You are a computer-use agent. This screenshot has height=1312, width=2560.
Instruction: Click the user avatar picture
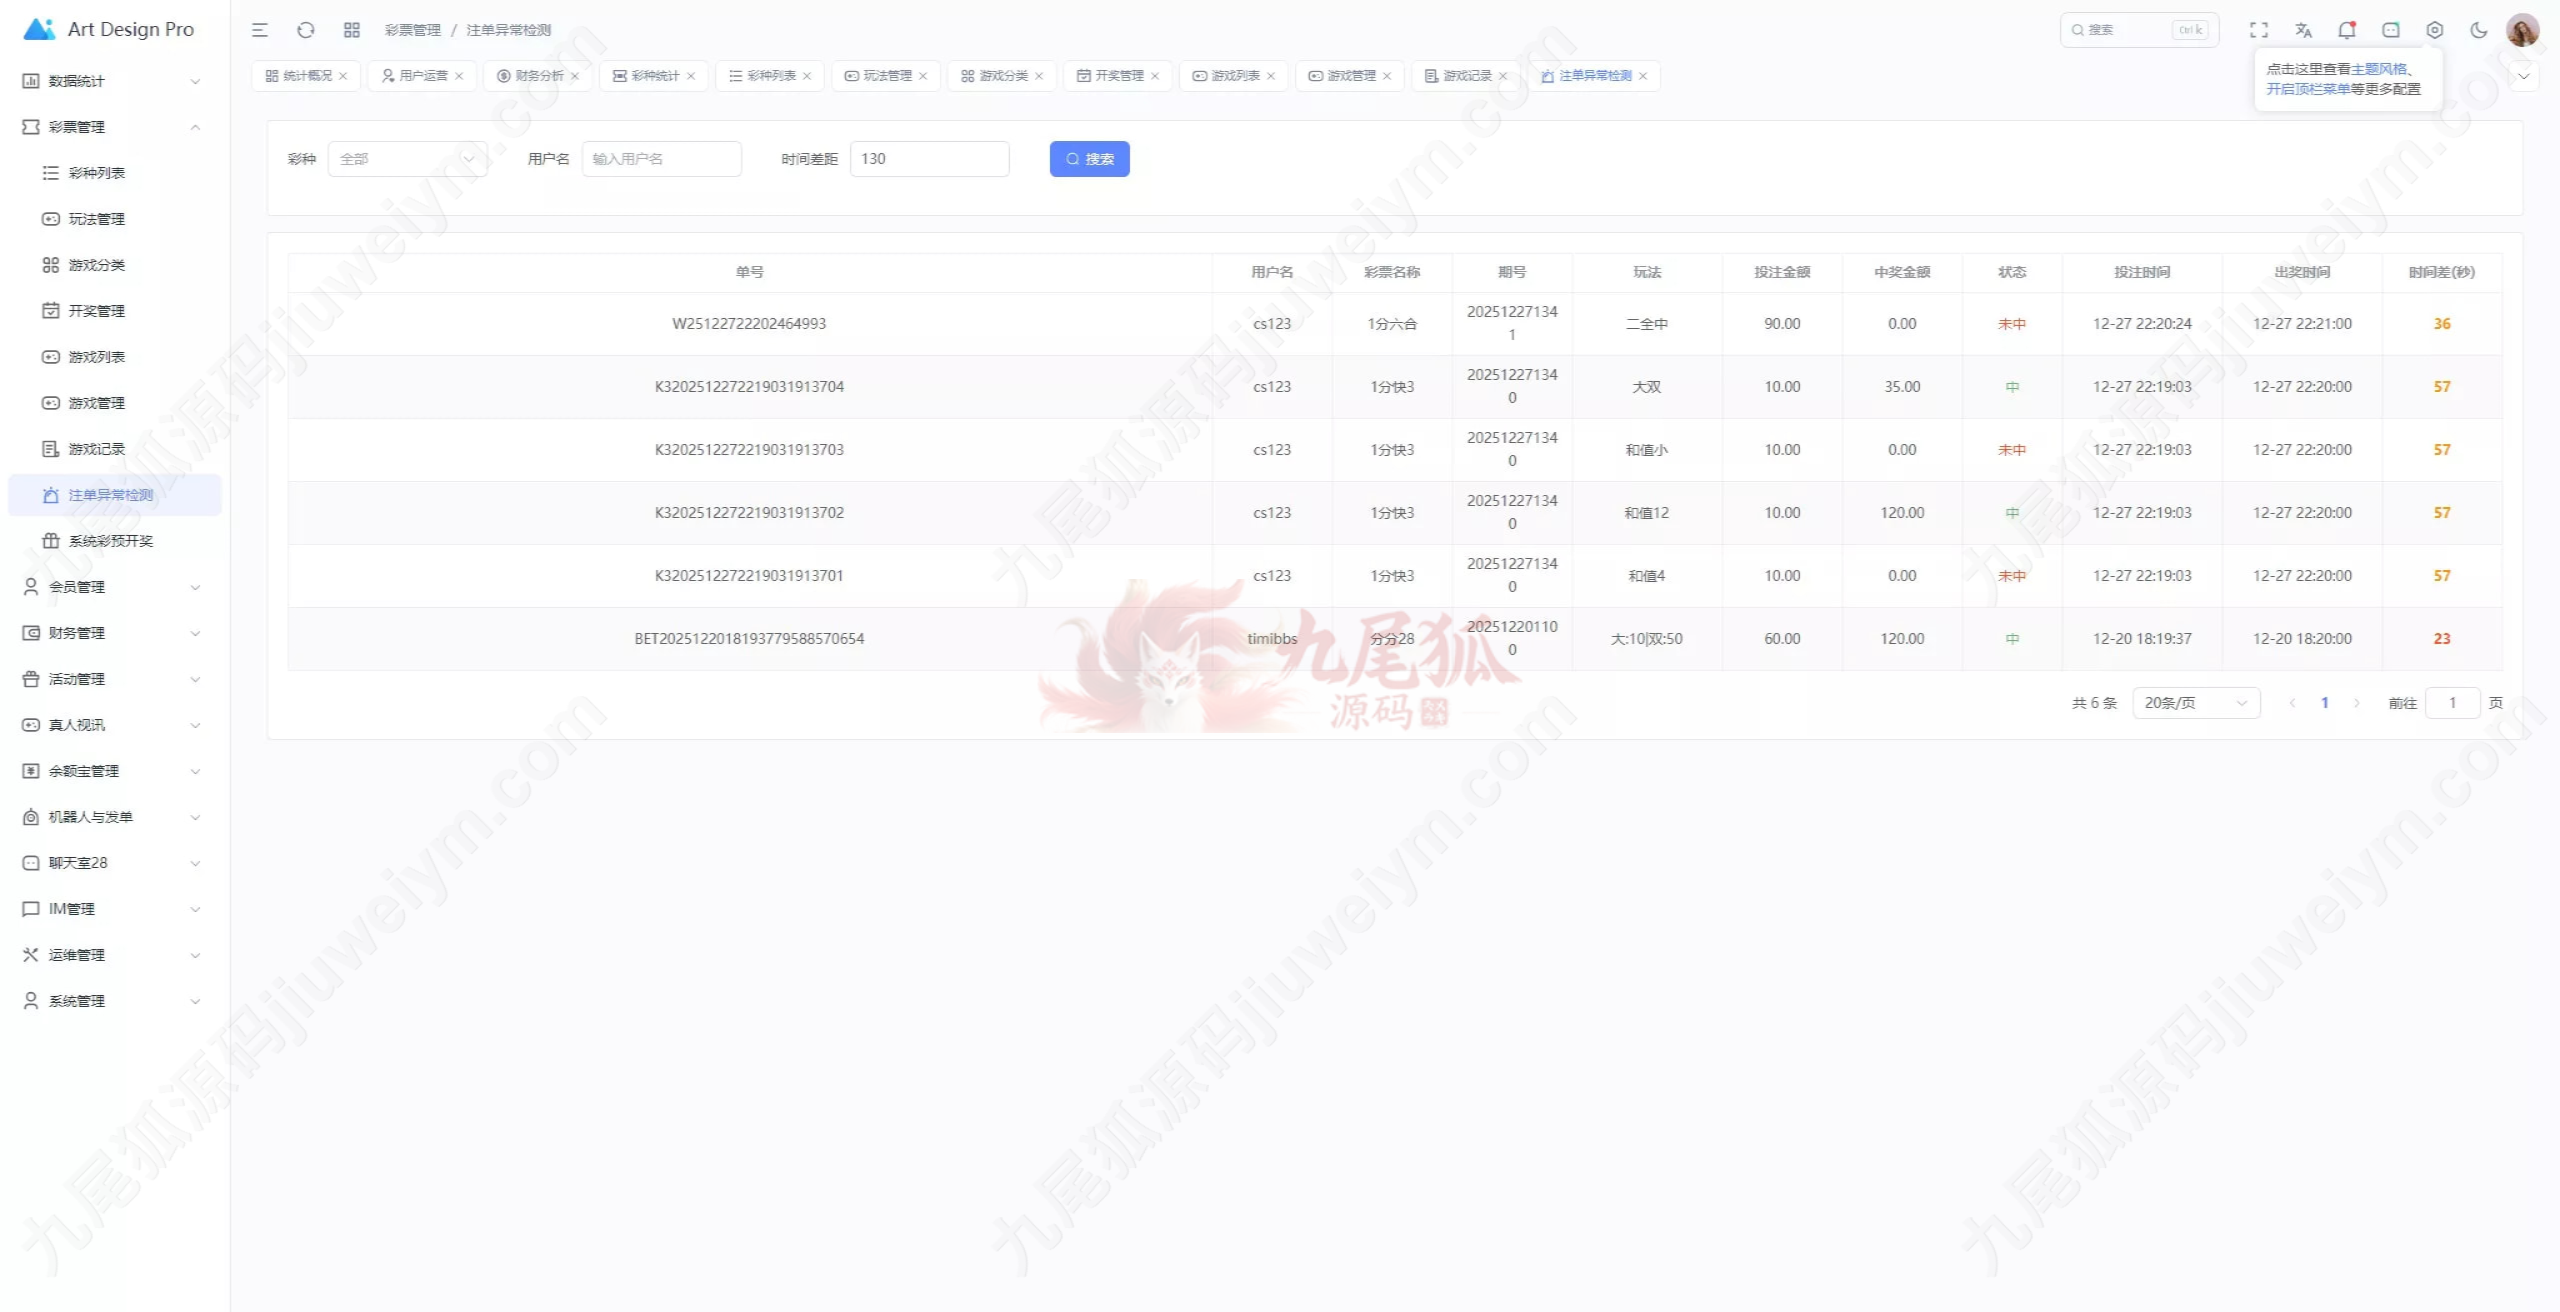(2522, 30)
